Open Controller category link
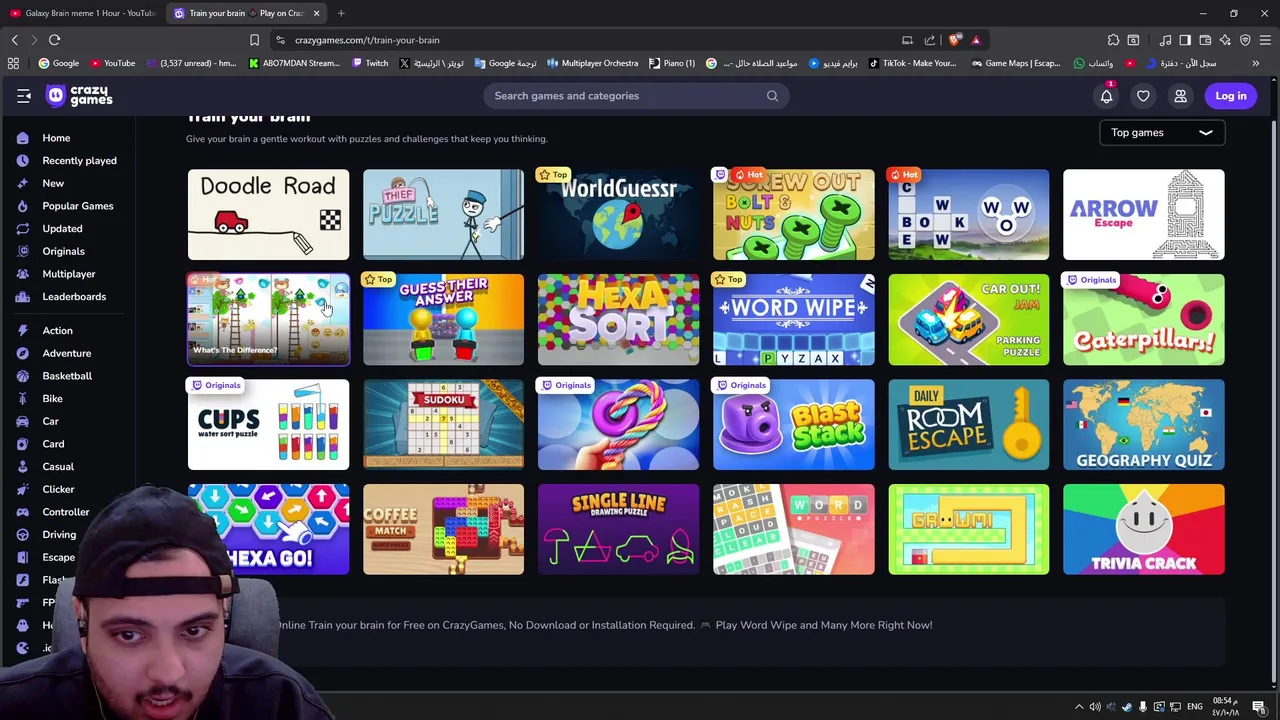 [66, 512]
